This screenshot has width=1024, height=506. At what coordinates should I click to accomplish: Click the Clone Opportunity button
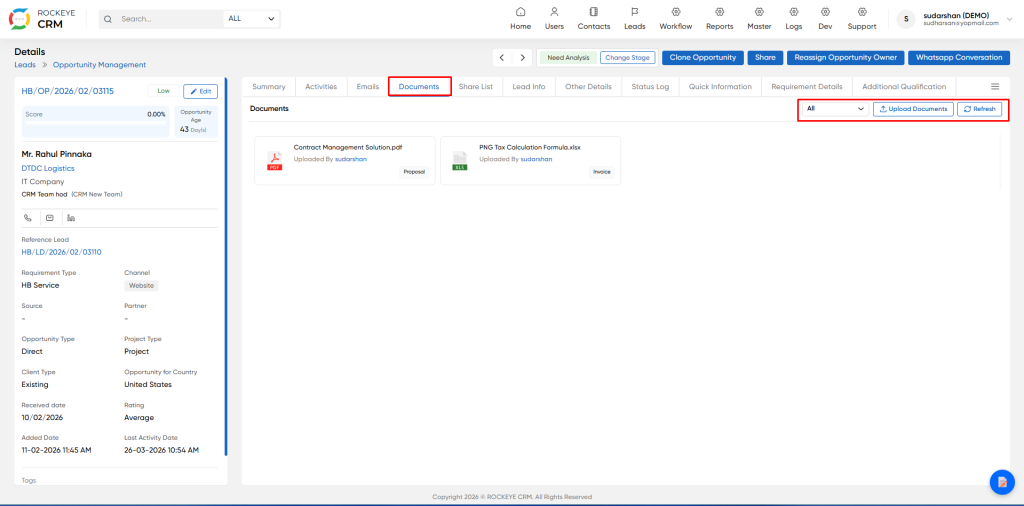703,57
